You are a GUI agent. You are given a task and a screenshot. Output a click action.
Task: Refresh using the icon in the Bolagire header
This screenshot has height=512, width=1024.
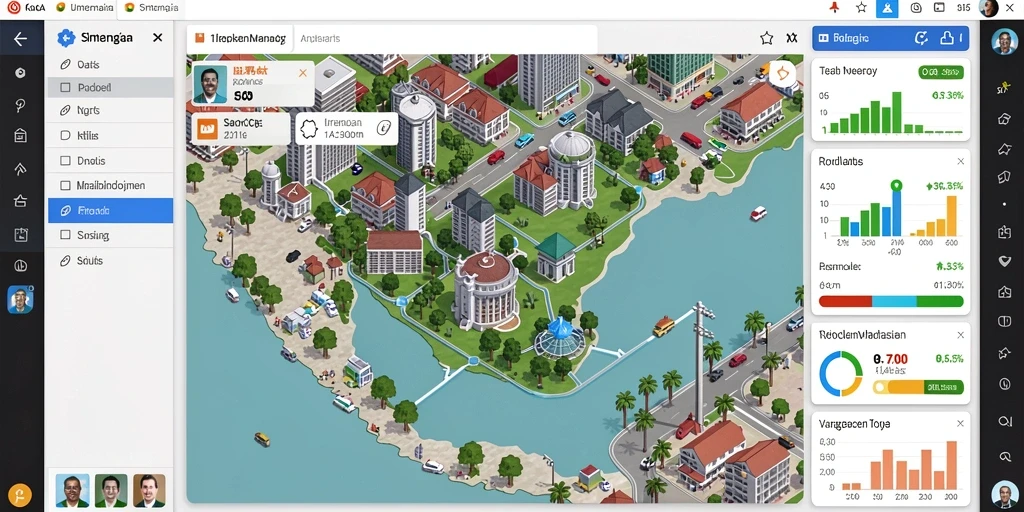point(921,39)
